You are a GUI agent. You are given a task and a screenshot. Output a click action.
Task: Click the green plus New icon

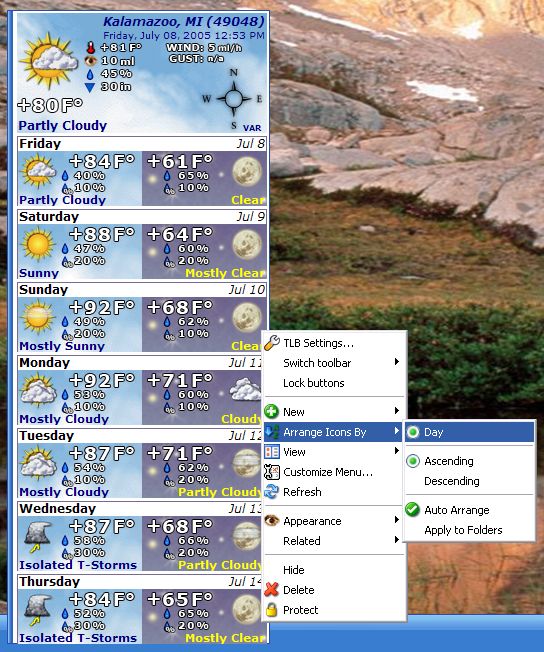[x=272, y=412]
